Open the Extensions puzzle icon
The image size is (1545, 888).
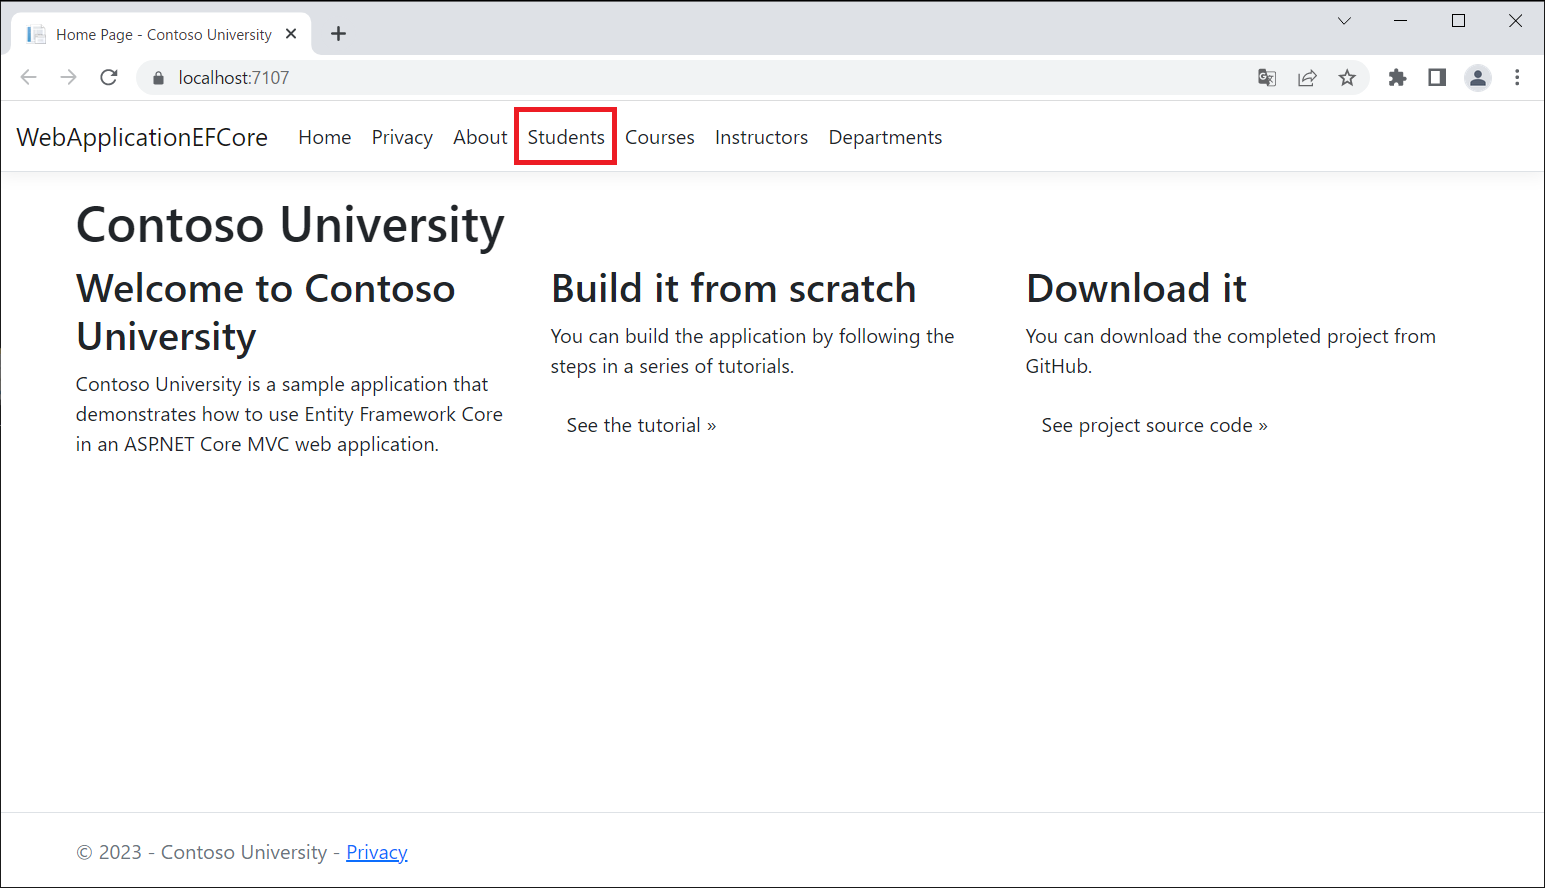(x=1397, y=78)
